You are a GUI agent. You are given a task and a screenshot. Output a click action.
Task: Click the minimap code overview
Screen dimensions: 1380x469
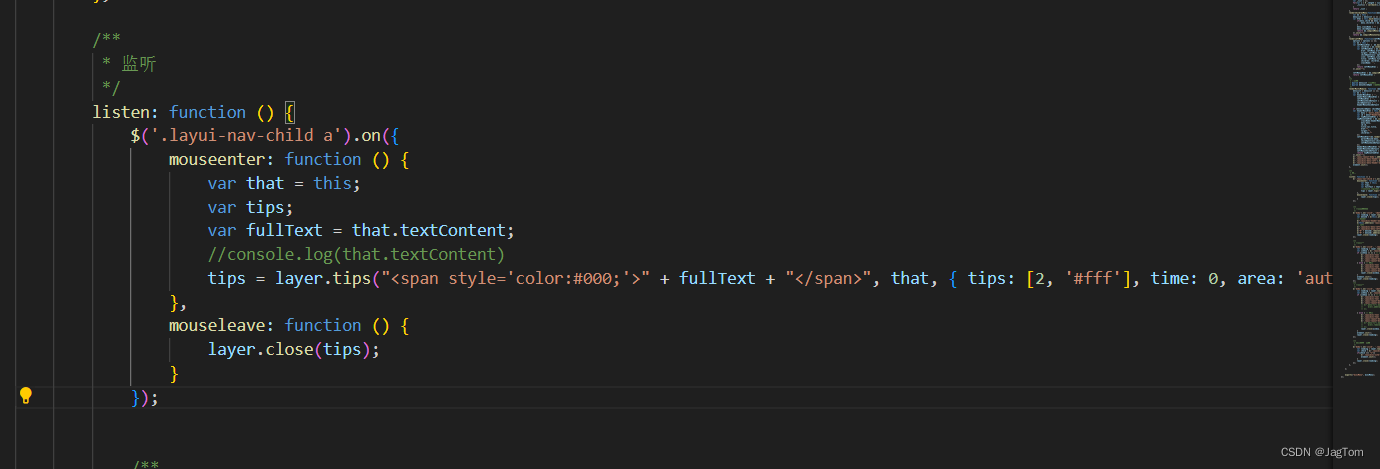pos(1356,190)
